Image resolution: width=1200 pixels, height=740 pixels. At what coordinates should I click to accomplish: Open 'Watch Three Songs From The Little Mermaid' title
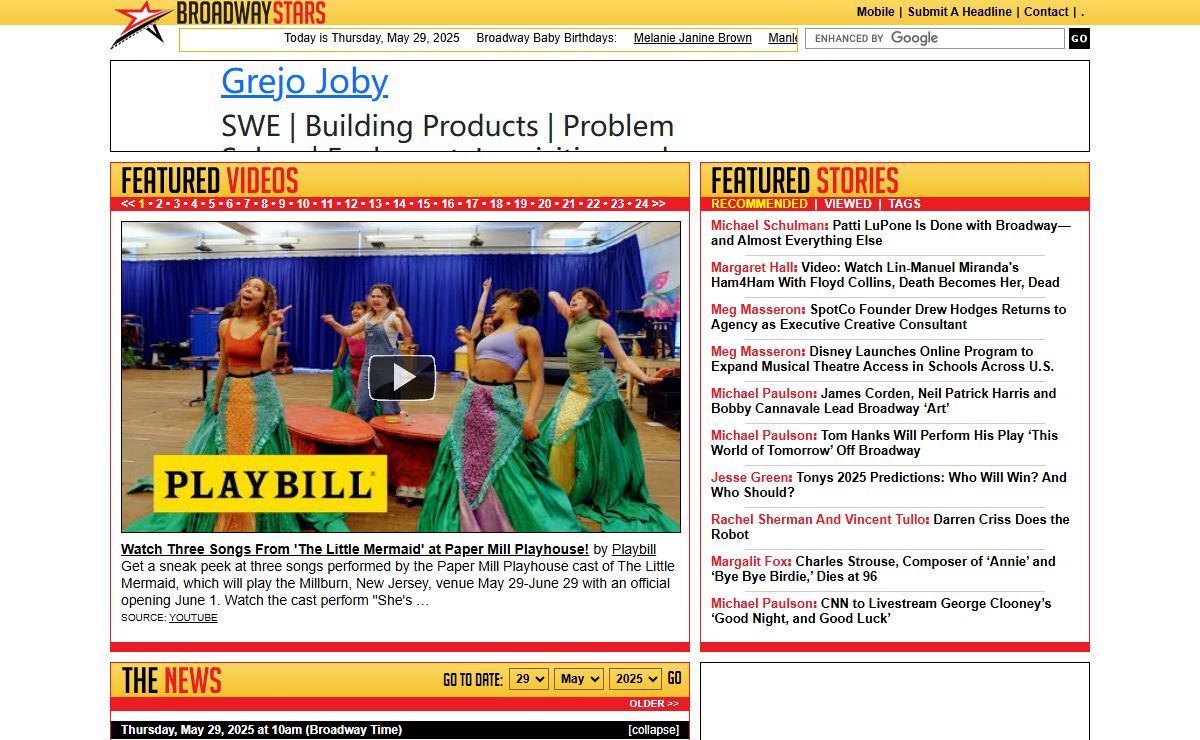click(x=355, y=549)
